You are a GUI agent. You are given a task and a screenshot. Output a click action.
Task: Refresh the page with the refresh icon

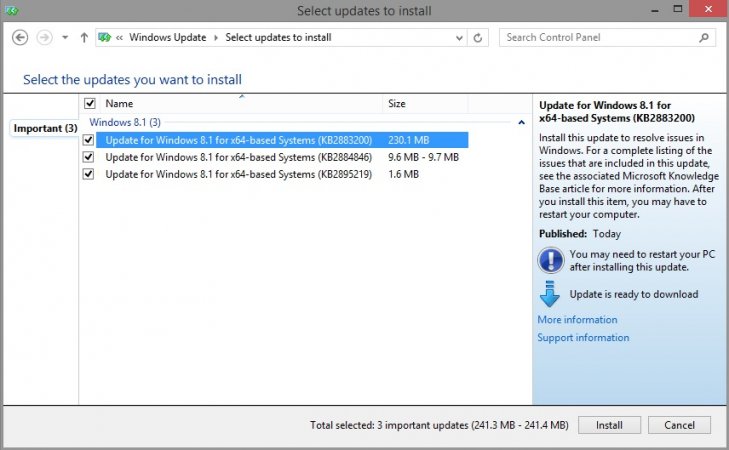click(477, 38)
